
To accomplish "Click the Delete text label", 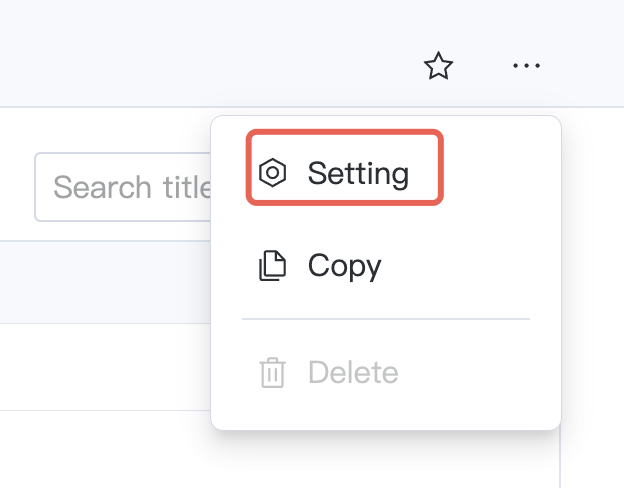I will point(353,373).
